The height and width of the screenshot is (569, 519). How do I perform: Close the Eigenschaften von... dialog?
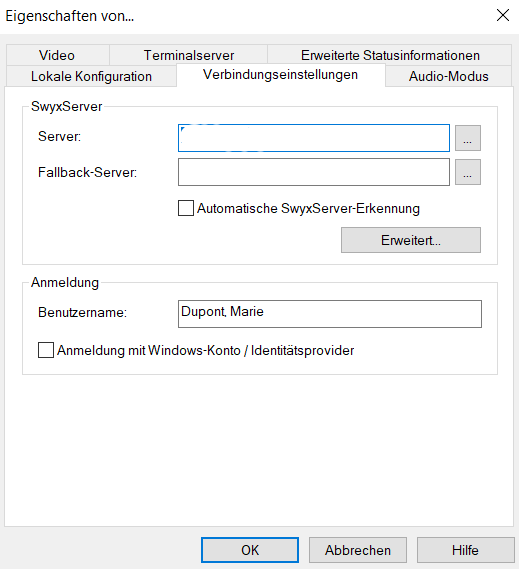click(x=503, y=15)
